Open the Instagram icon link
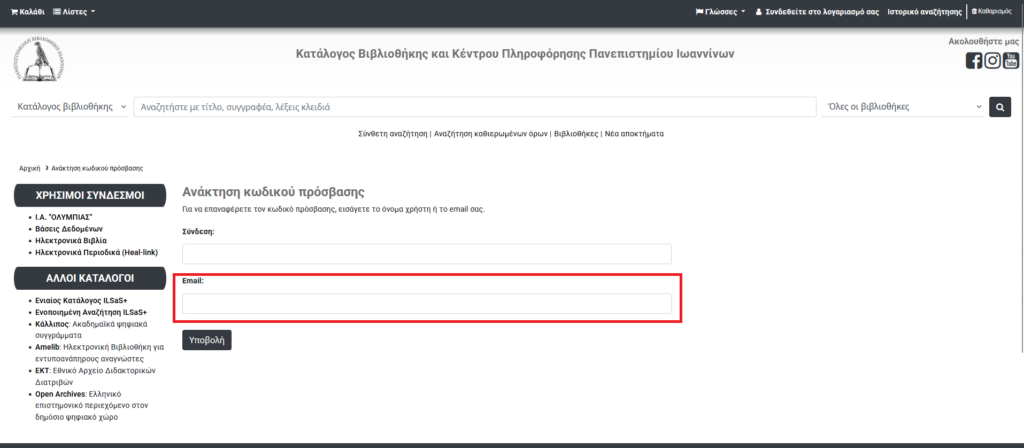This screenshot has width=1024, height=448. [992, 61]
